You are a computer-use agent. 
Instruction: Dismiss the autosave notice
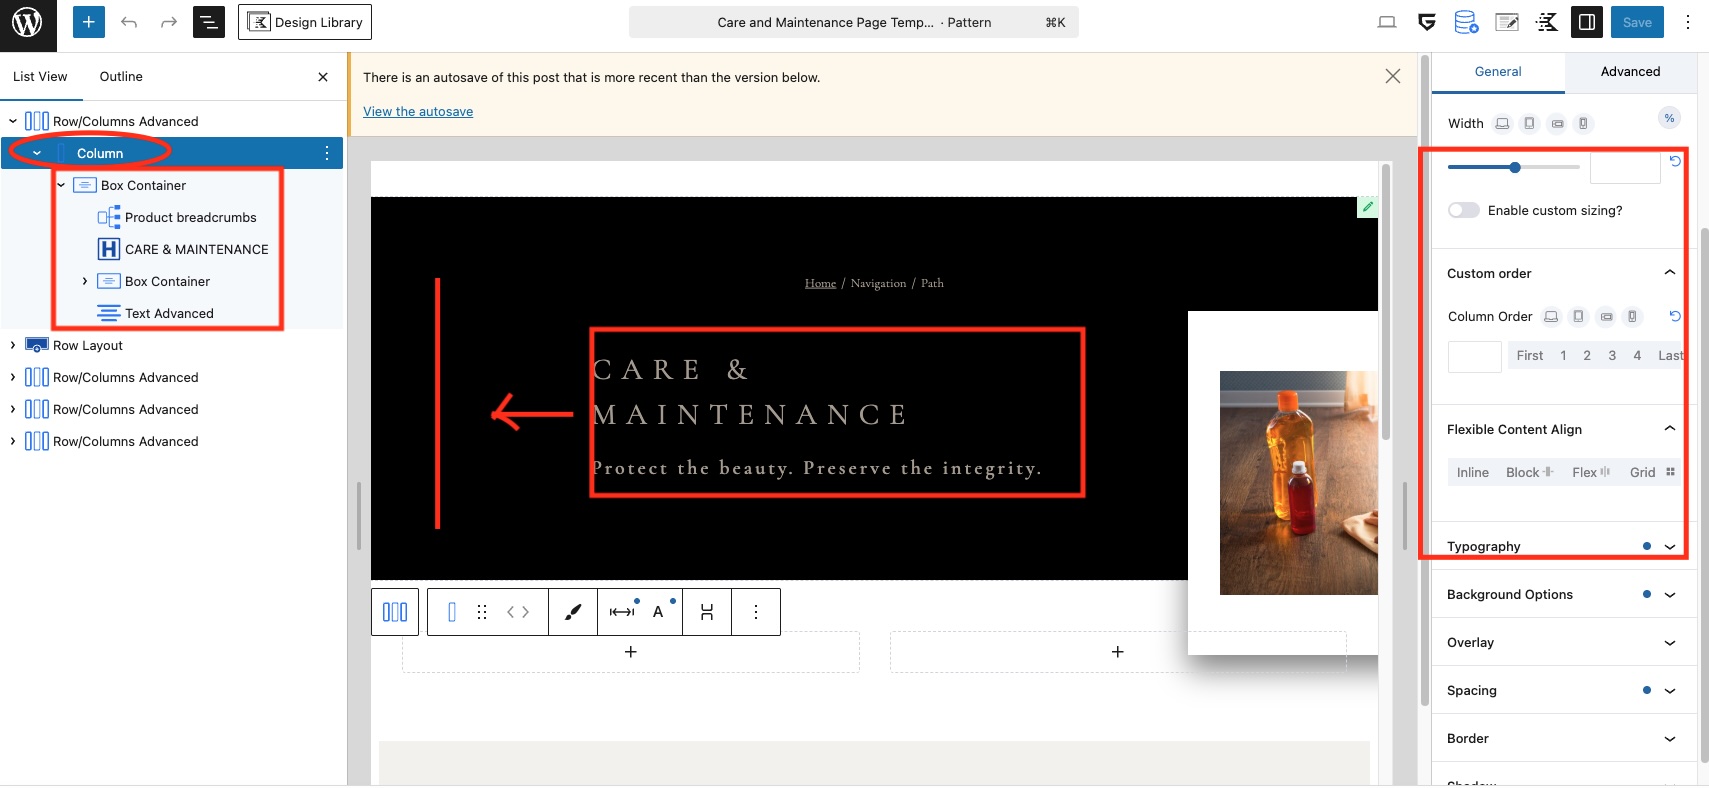click(x=1393, y=76)
